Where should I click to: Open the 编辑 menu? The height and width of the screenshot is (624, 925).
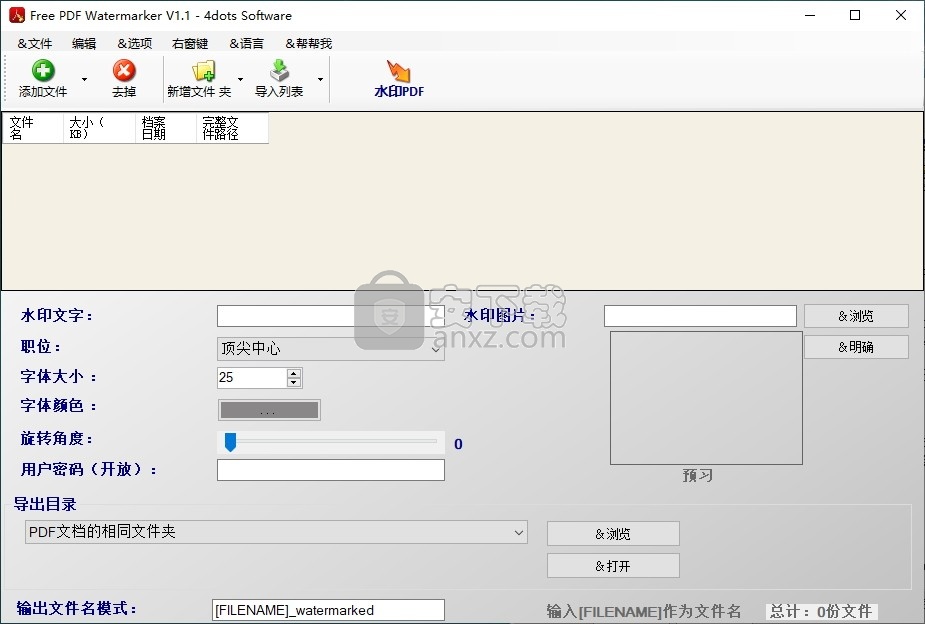[x=84, y=44]
